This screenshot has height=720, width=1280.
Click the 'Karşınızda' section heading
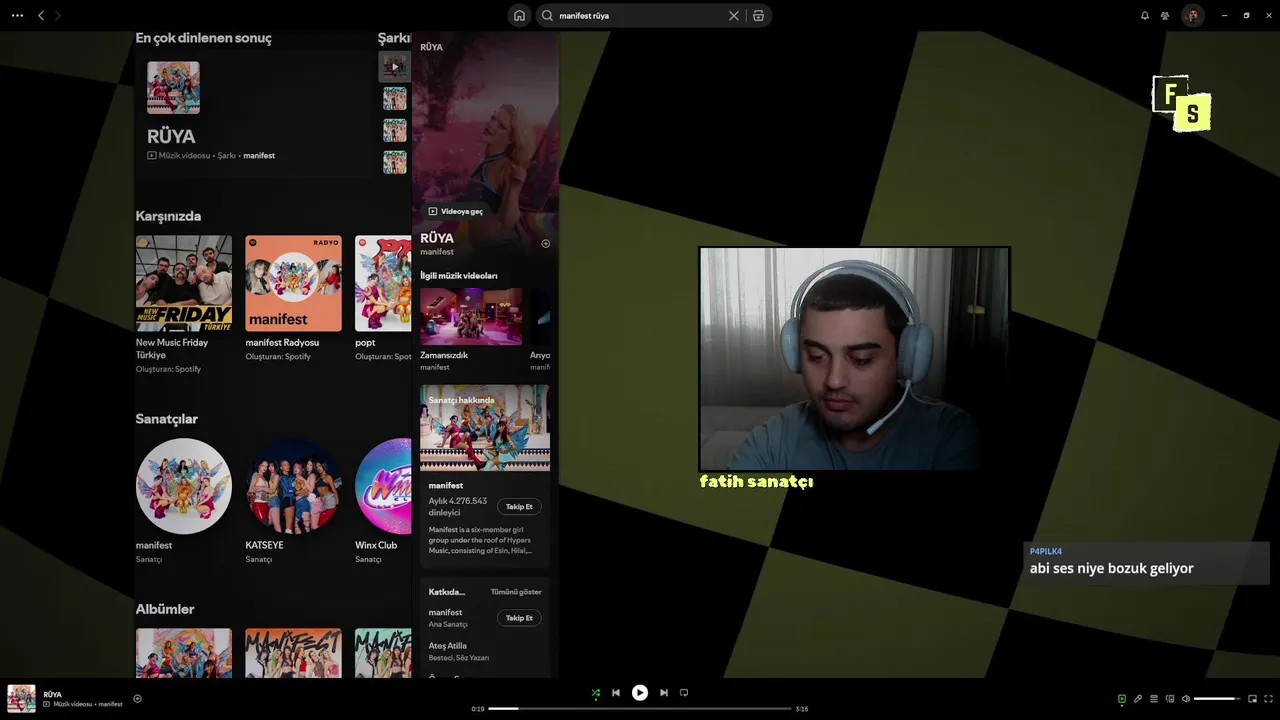[168, 216]
